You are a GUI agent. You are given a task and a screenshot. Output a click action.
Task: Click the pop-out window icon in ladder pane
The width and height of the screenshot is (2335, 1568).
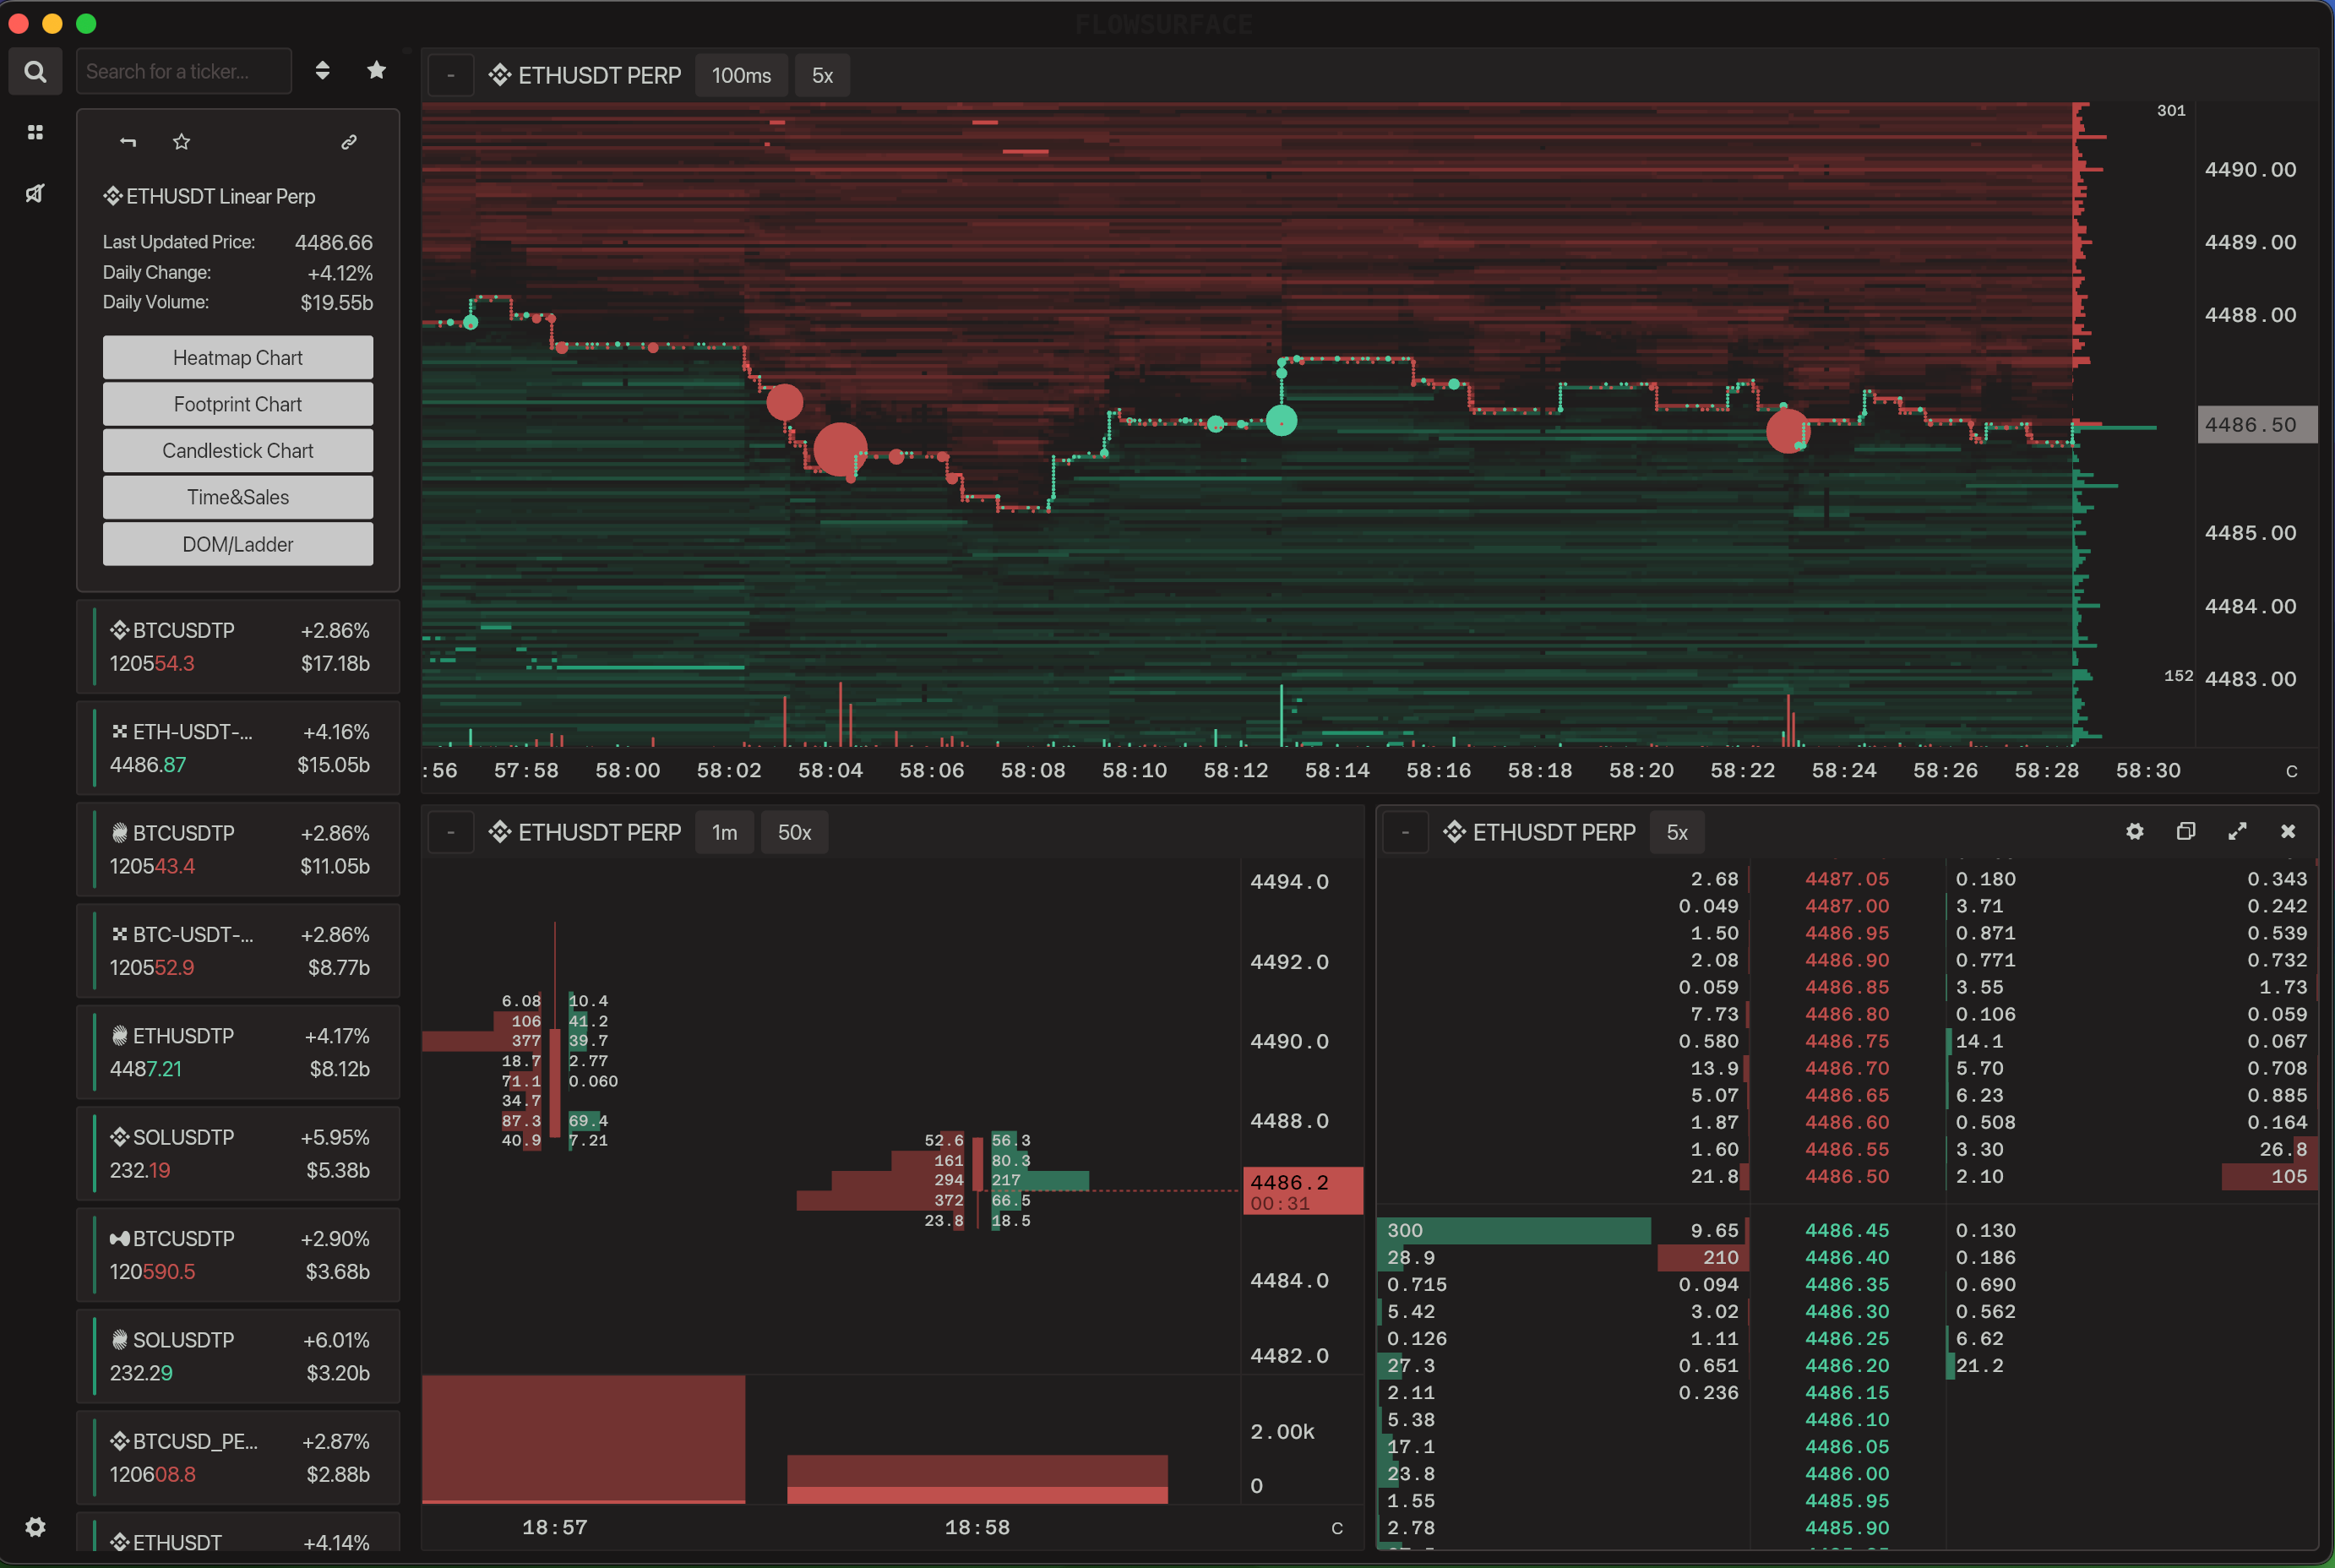click(2186, 831)
